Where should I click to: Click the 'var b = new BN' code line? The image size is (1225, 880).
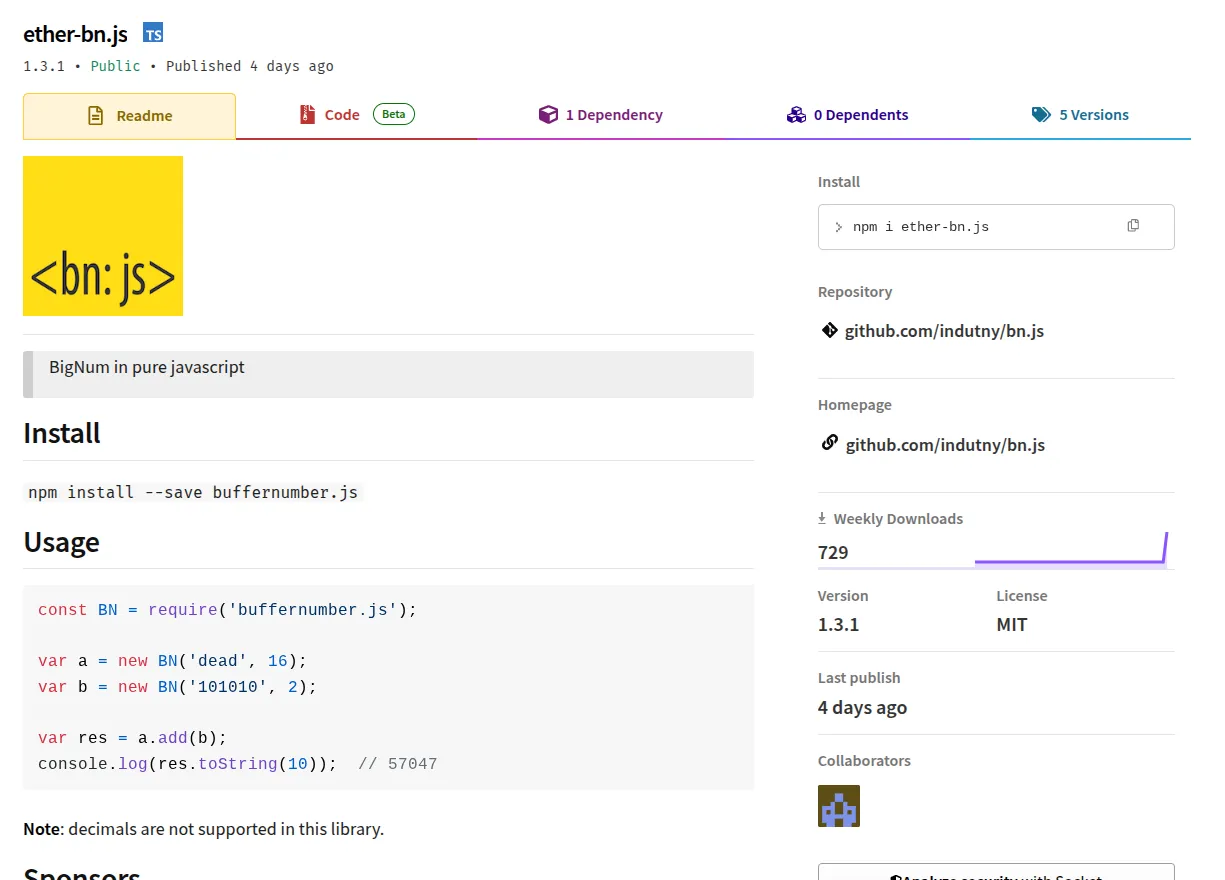[177, 687]
